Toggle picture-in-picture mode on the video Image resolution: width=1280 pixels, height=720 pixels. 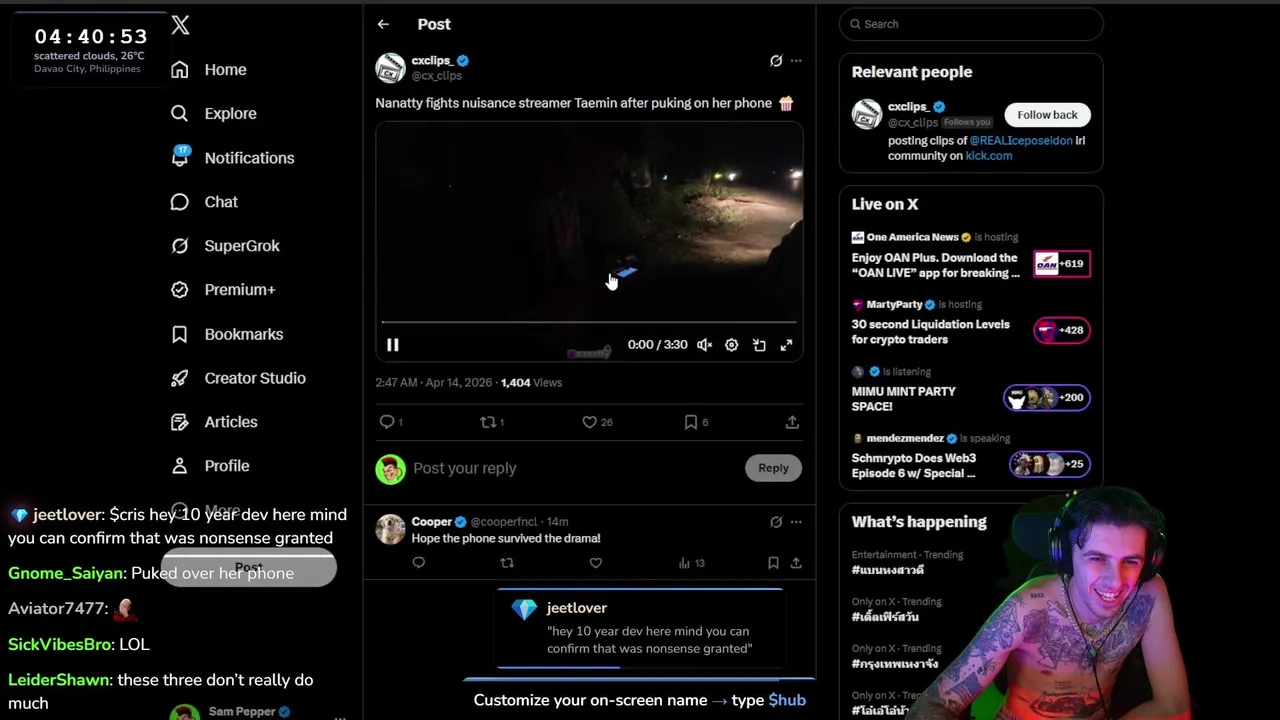pyautogui.click(x=759, y=345)
